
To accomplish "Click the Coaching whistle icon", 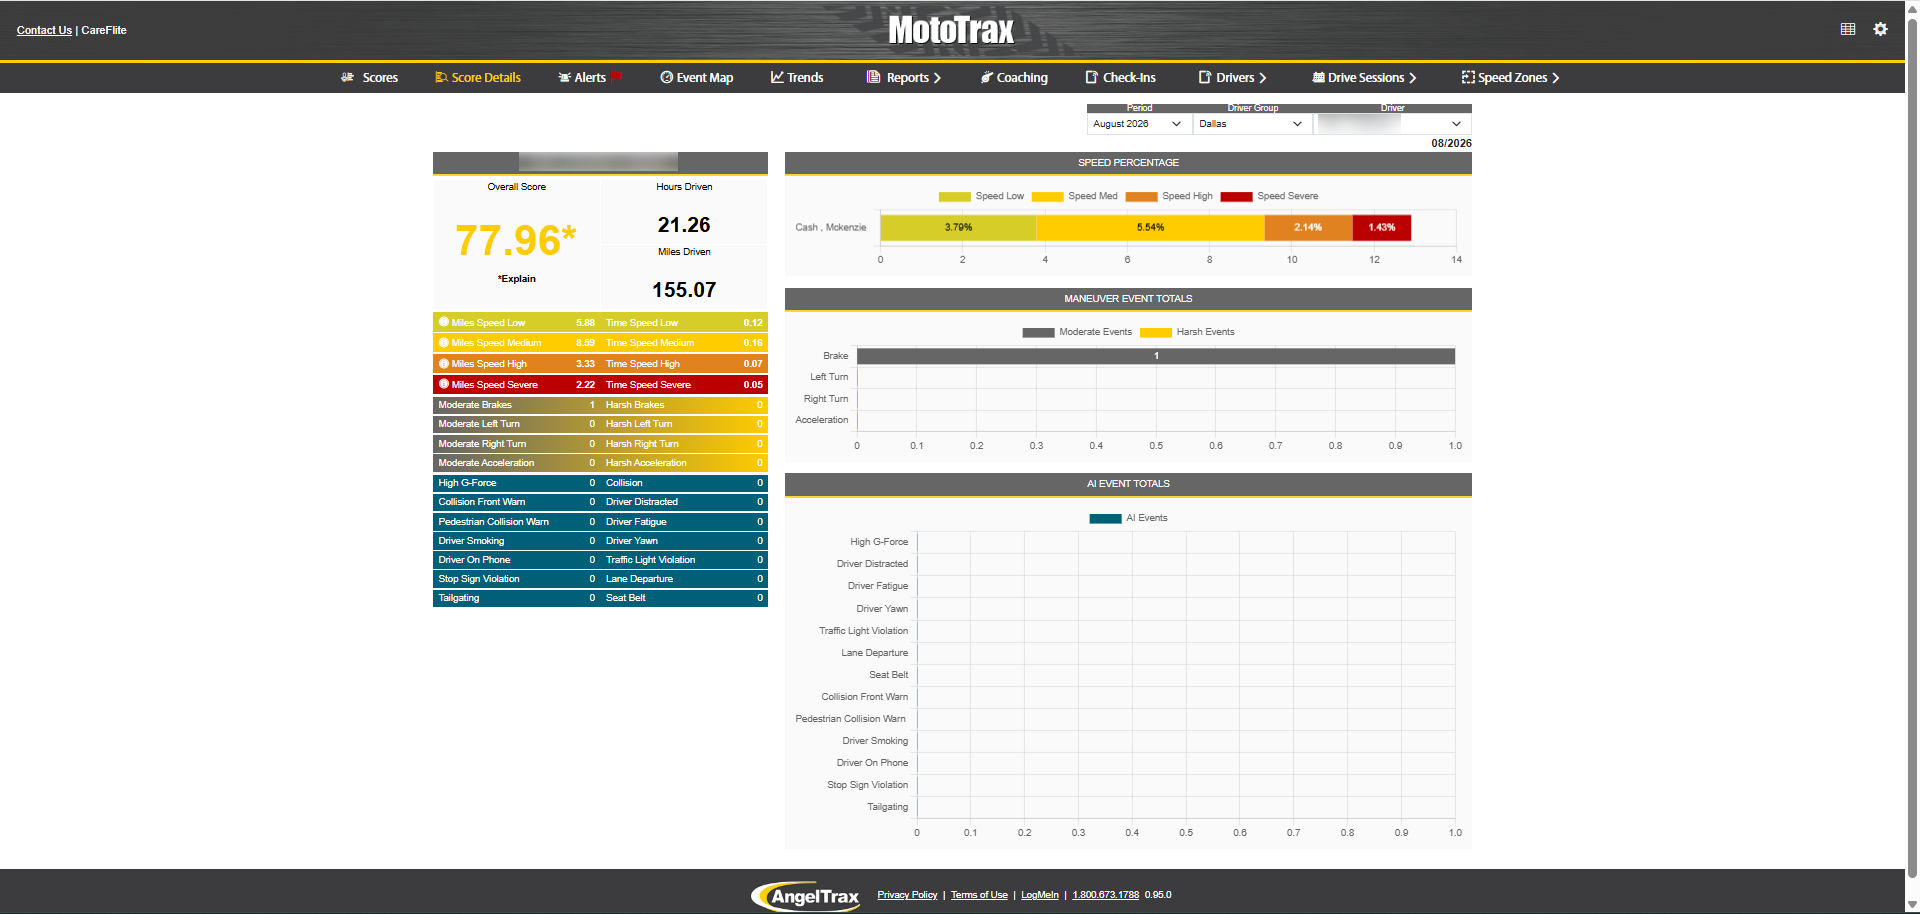I will coord(986,77).
